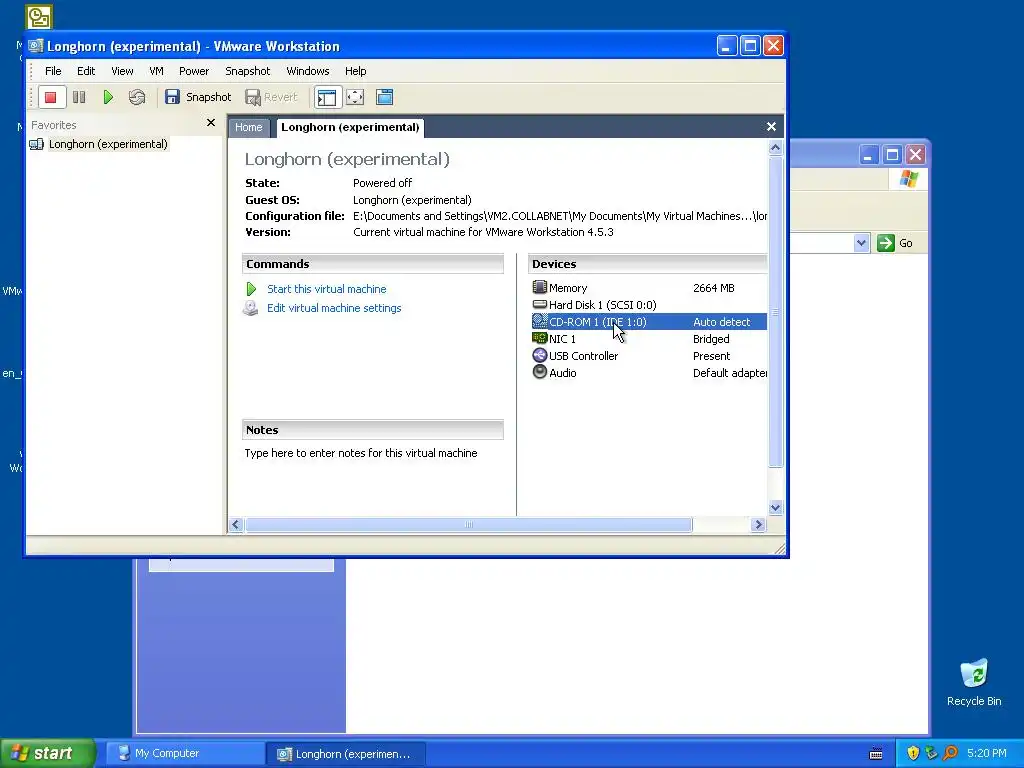This screenshot has width=1024, height=768.
Task: Click the Reset toolbar icon
Action: tap(136, 97)
